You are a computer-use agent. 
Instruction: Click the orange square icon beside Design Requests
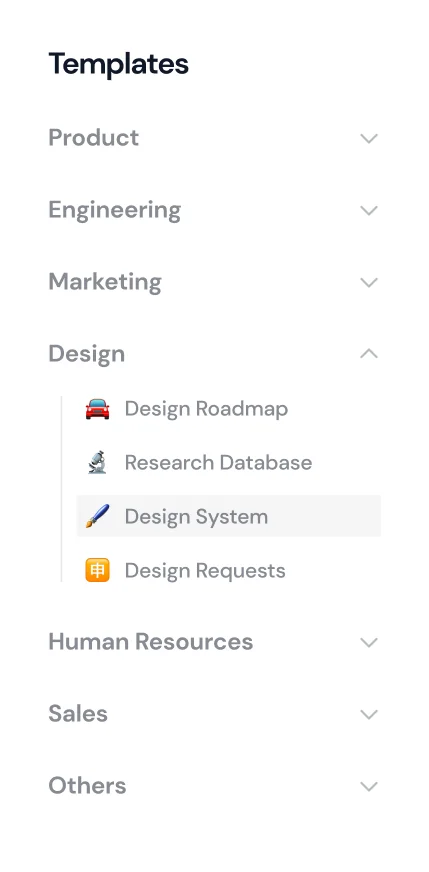97,571
